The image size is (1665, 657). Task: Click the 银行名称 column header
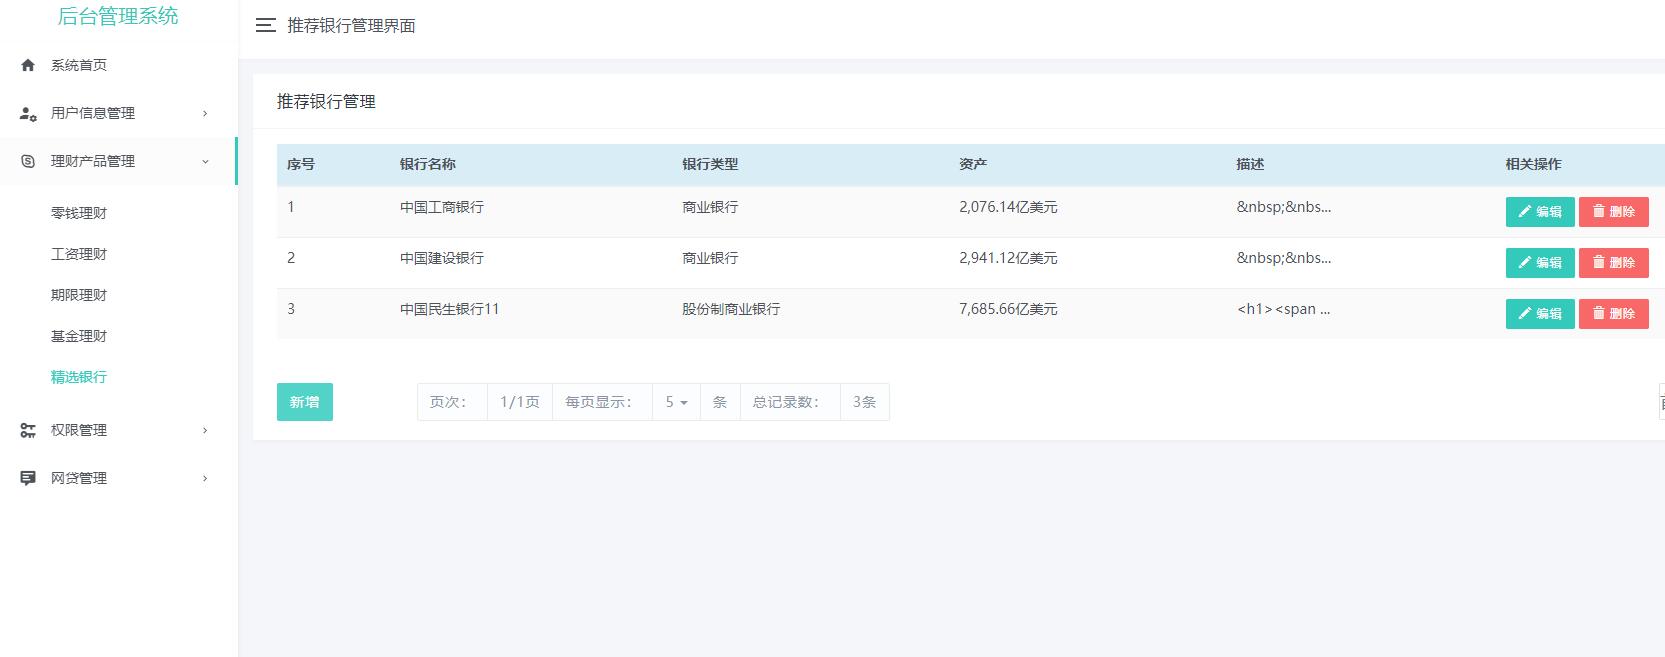click(428, 164)
